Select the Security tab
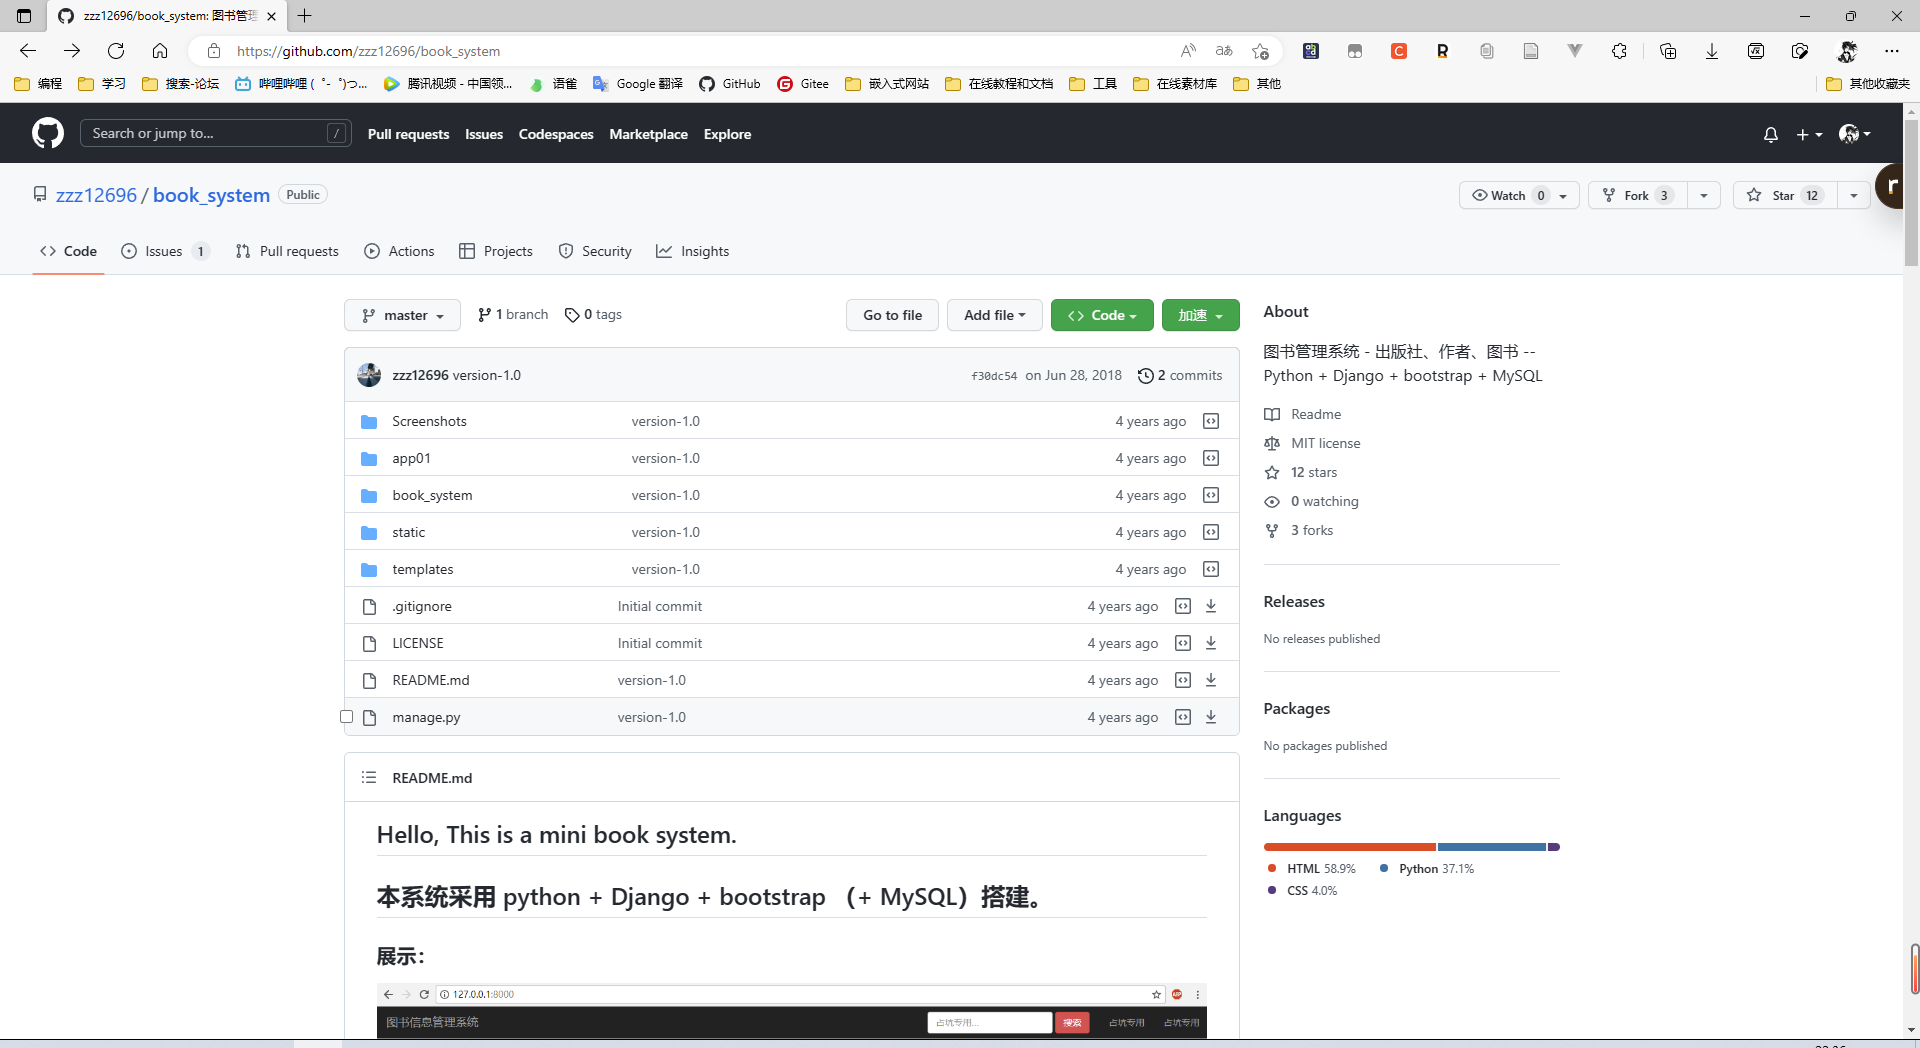 click(x=595, y=251)
